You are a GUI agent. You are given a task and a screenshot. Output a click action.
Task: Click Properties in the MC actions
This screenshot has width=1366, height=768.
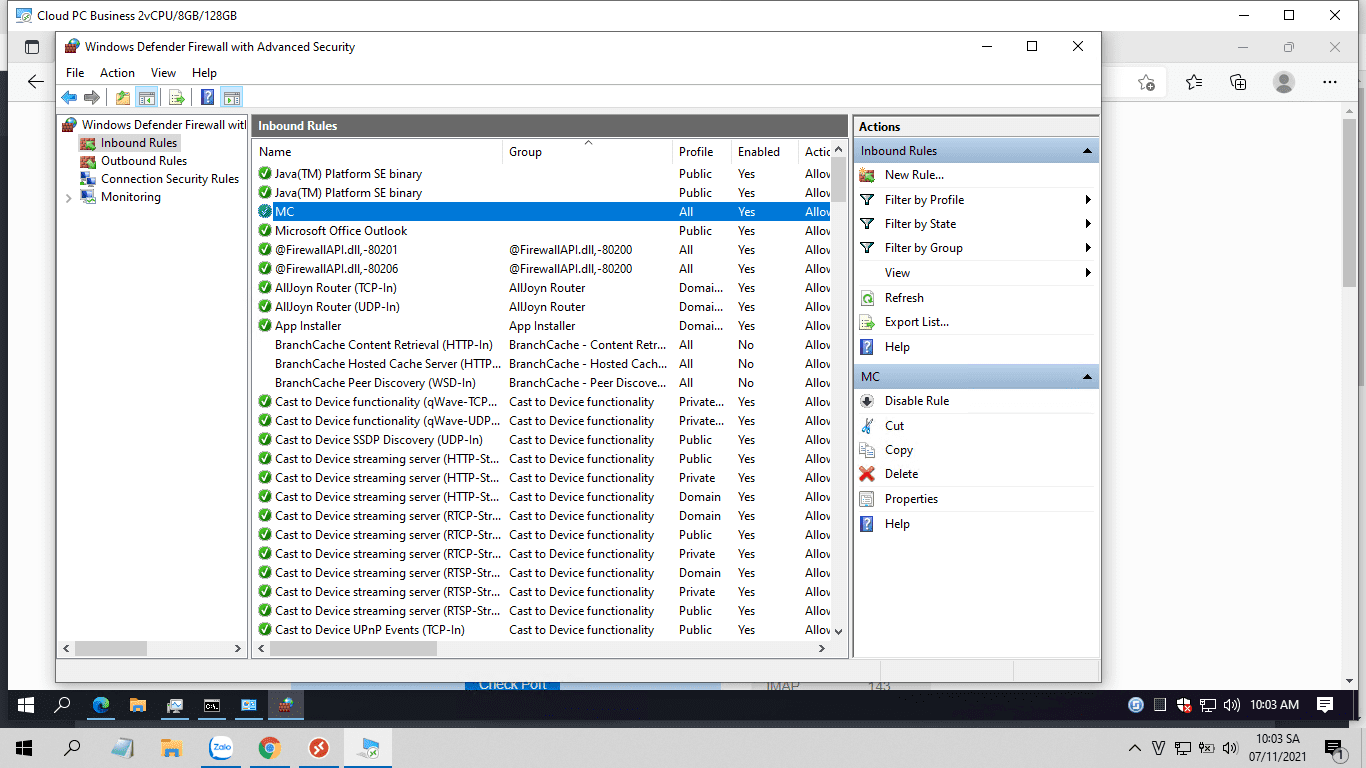click(911, 499)
